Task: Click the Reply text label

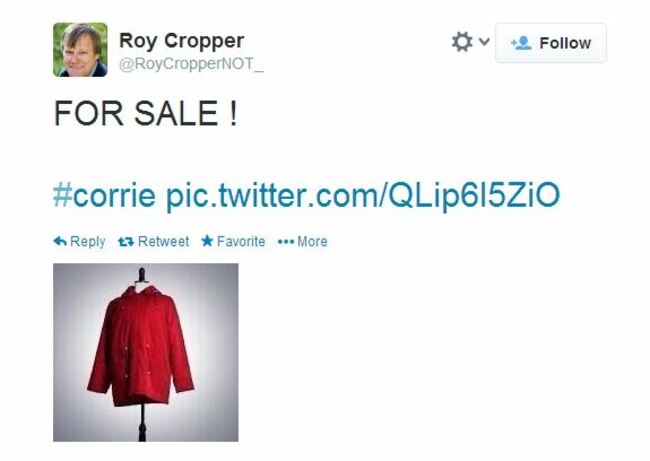Action: tap(87, 241)
